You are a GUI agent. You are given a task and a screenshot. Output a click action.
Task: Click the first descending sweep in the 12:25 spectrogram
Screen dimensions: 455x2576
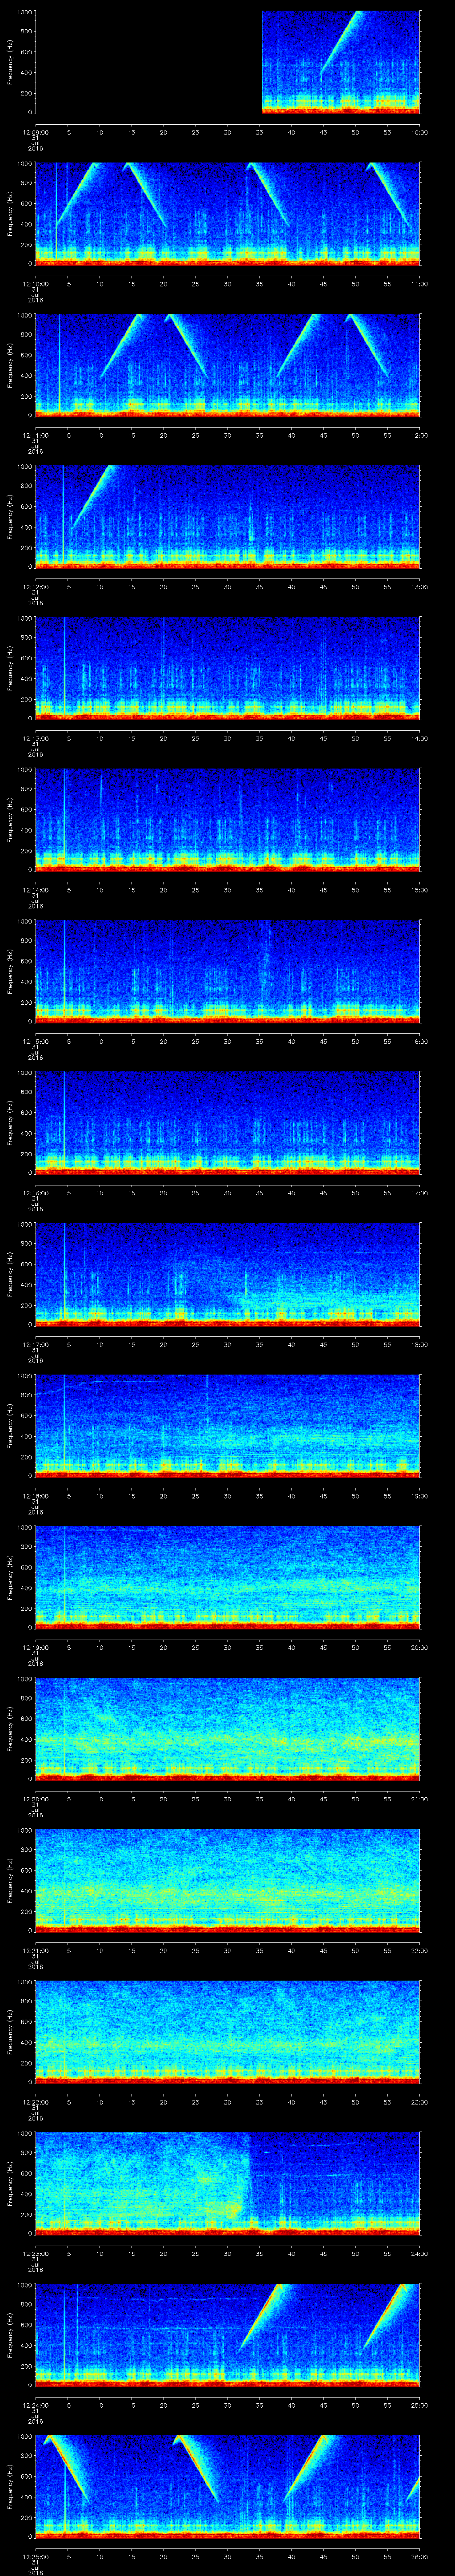pos(65,2470)
